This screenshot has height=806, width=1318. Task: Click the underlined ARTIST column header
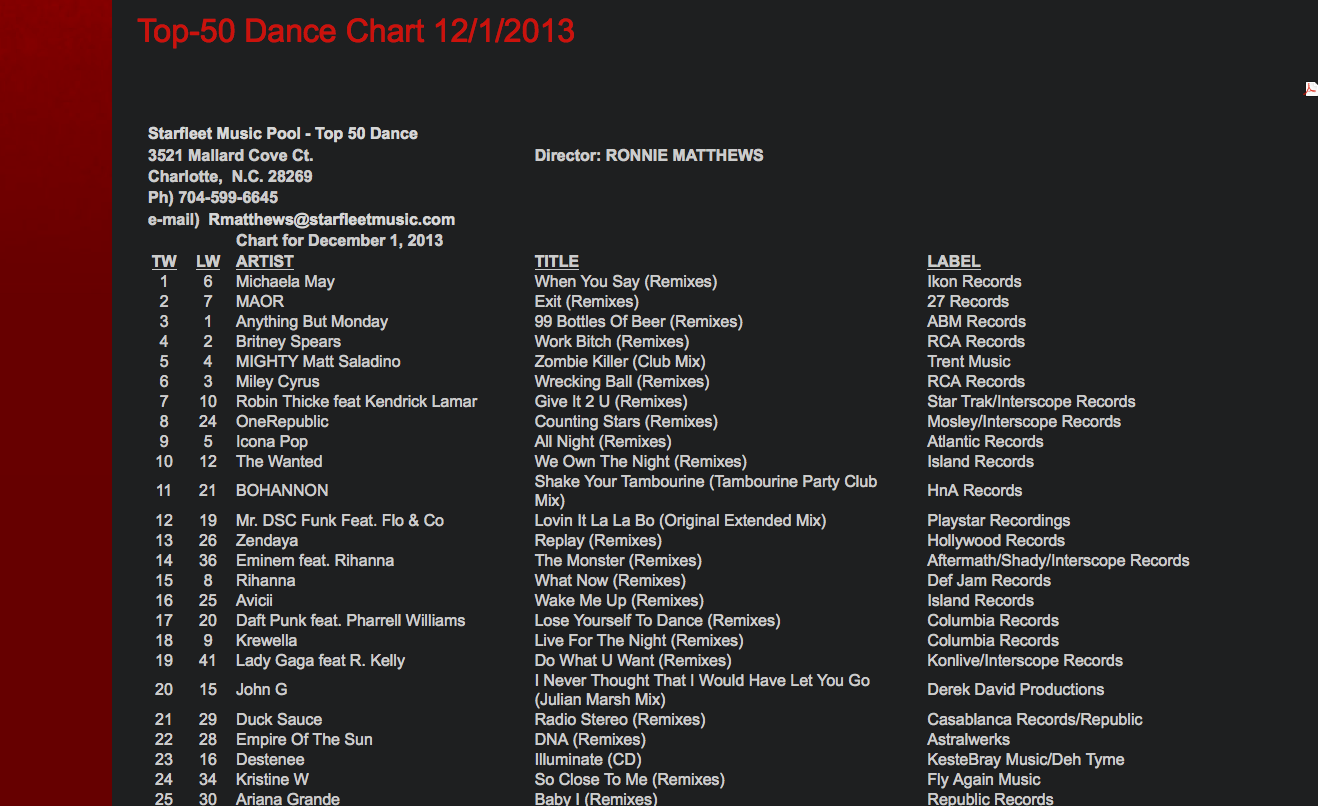tap(265, 262)
